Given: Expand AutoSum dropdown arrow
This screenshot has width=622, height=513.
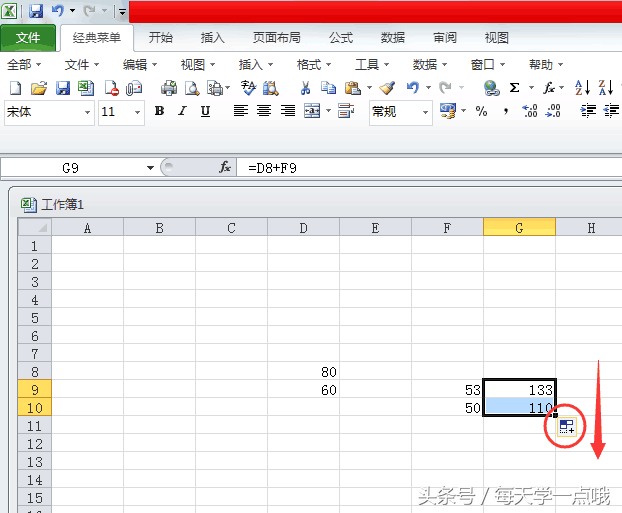Looking at the screenshot, I should tap(531, 88).
